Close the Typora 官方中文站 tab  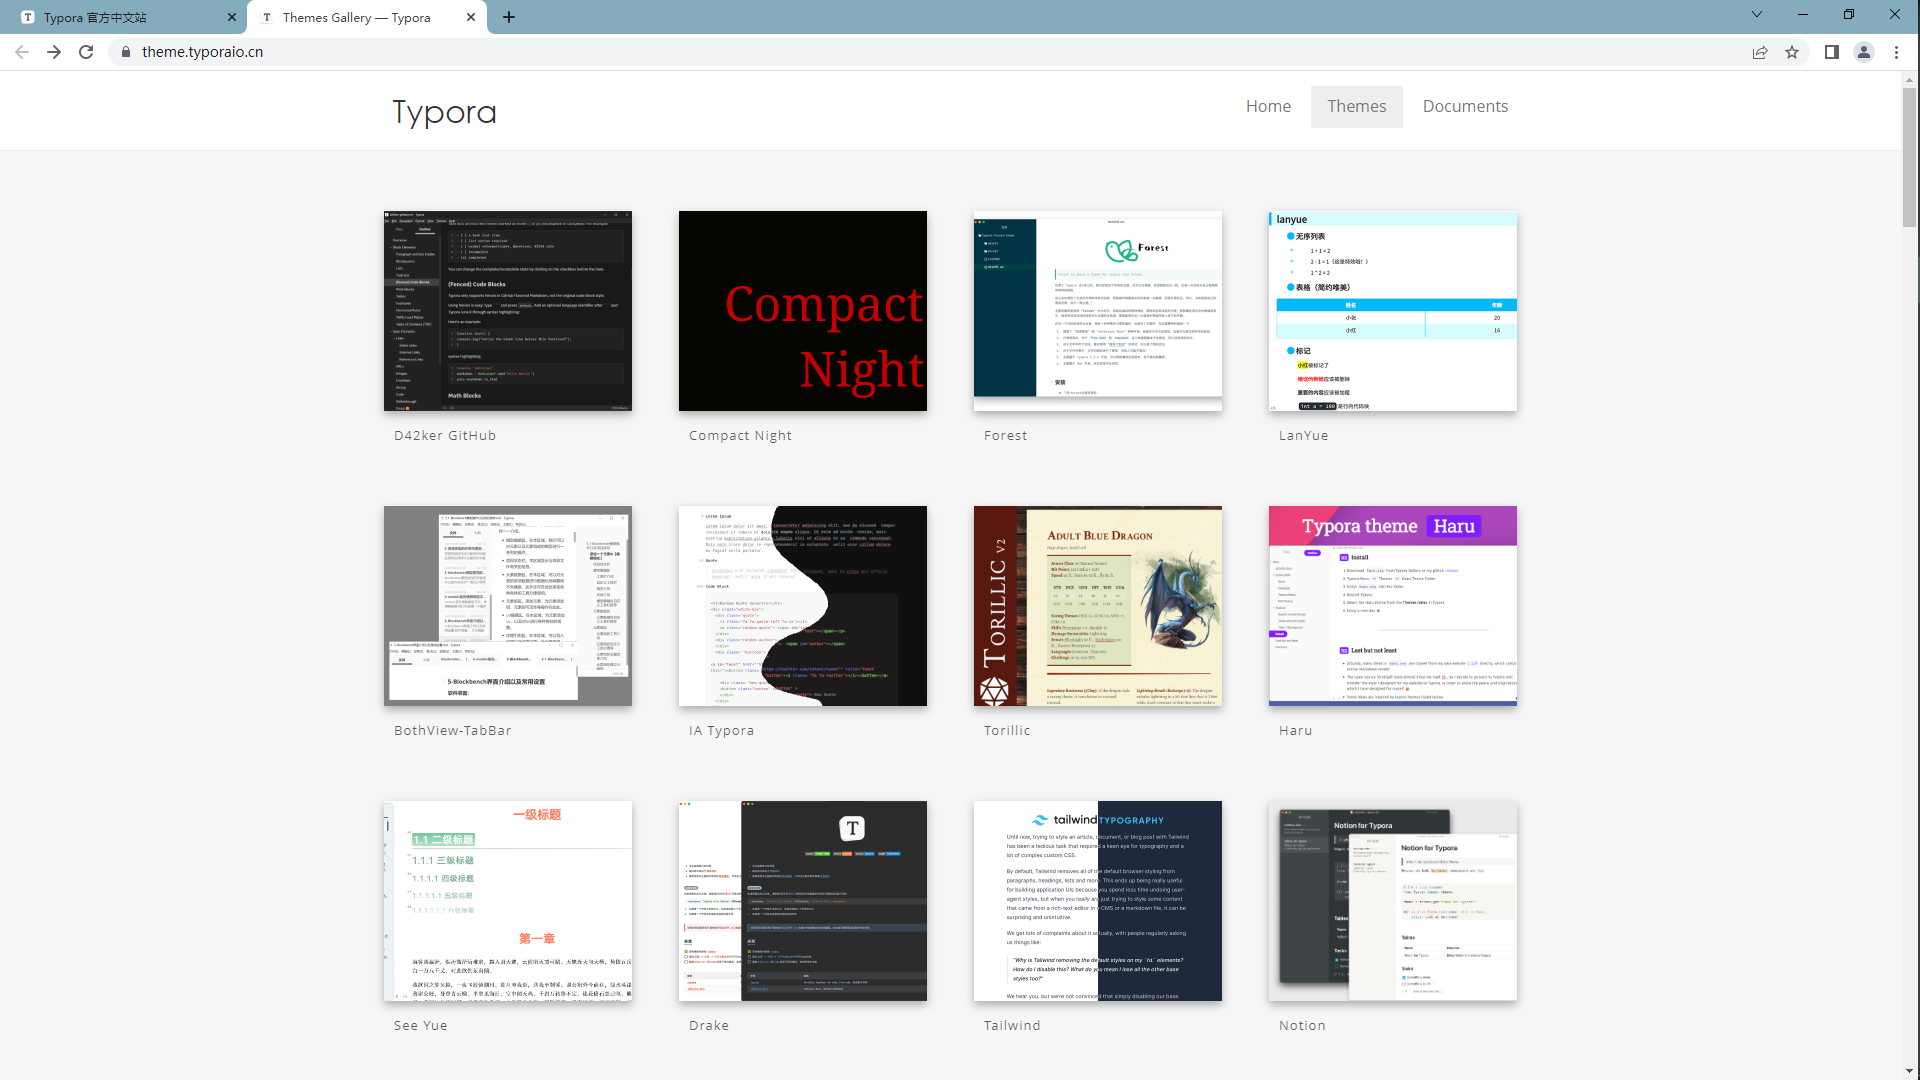point(232,17)
